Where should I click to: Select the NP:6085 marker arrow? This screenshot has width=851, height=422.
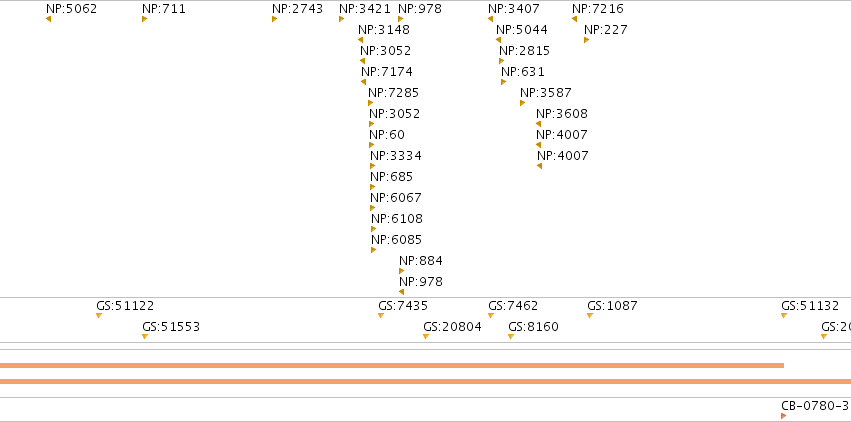(x=373, y=250)
